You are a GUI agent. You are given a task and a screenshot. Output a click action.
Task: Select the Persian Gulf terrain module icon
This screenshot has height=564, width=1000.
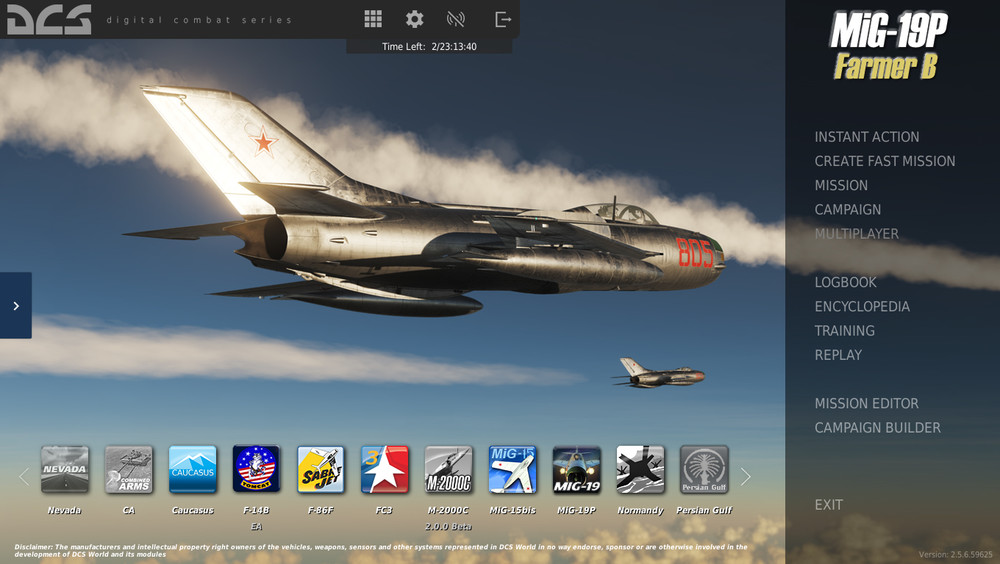pyautogui.click(x=704, y=470)
